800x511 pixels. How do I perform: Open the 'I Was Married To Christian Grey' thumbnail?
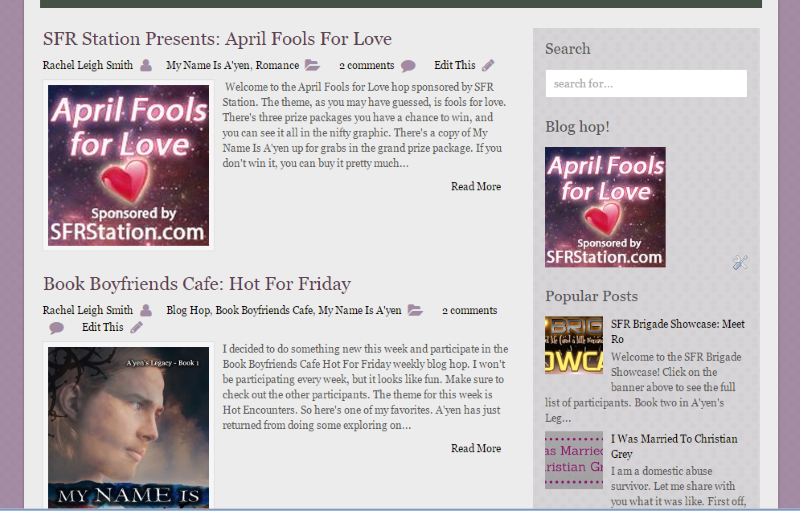coord(574,460)
